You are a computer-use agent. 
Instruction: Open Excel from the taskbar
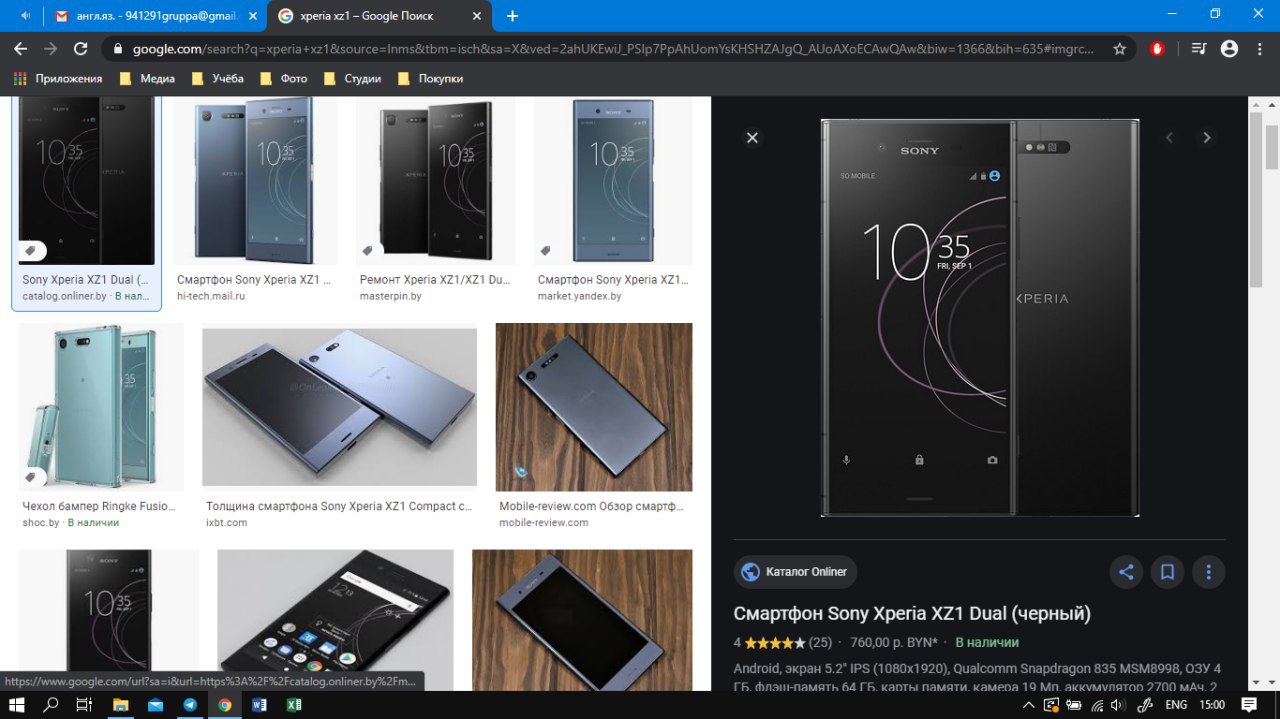point(294,704)
